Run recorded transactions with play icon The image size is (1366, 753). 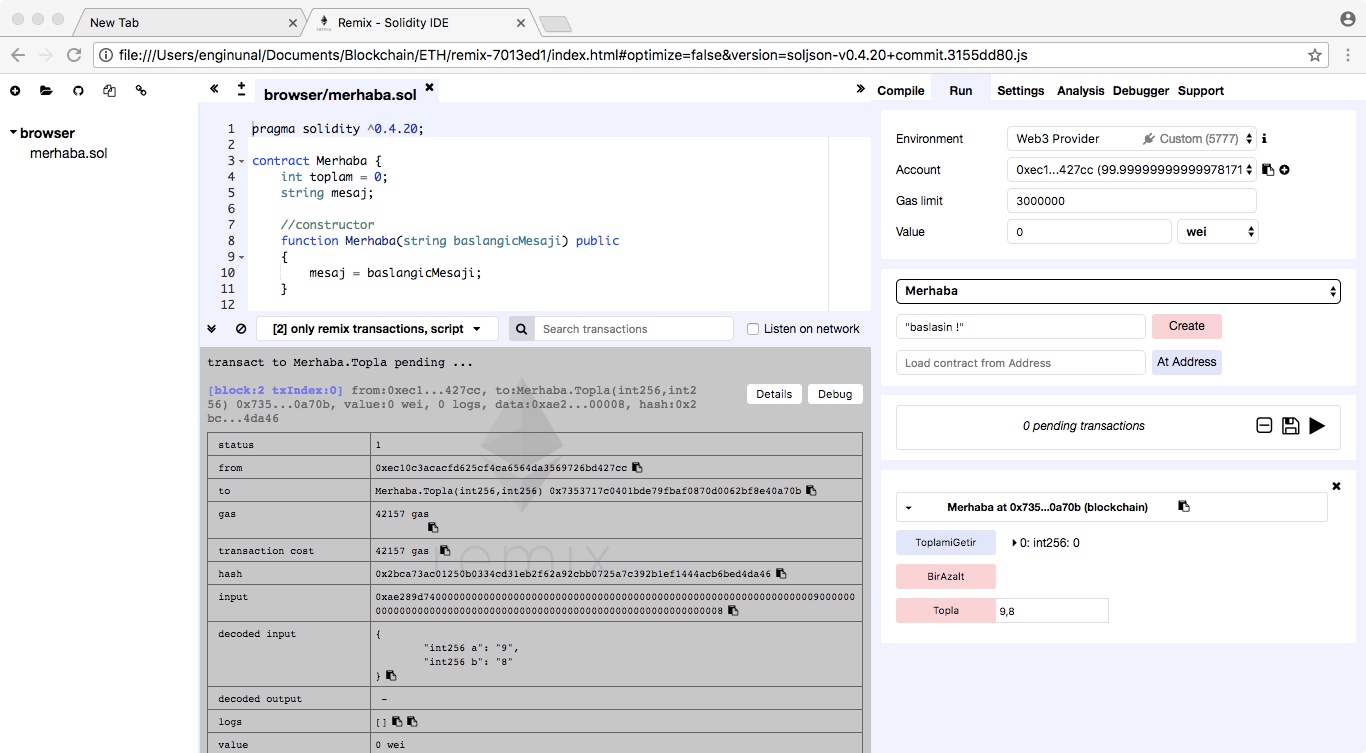pyautogui.click(x=1317, y=426)
